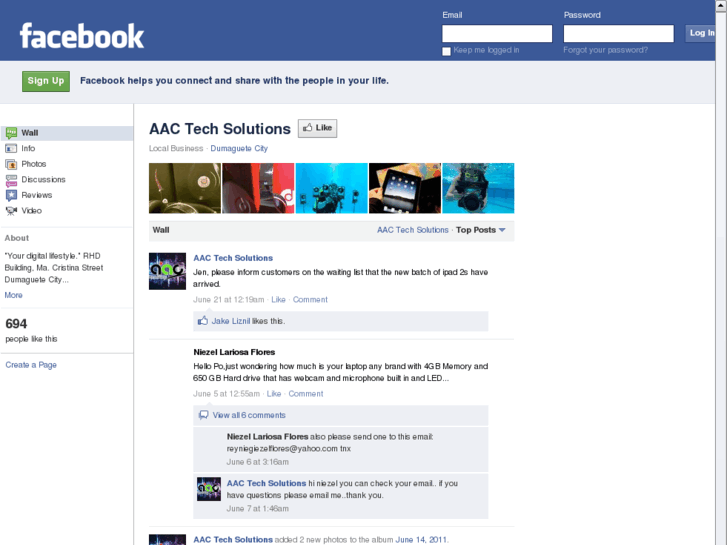The width and height of the screenshot is (727, 545).
Task: Like the June 21 ipad post
Action: [278, 300]
